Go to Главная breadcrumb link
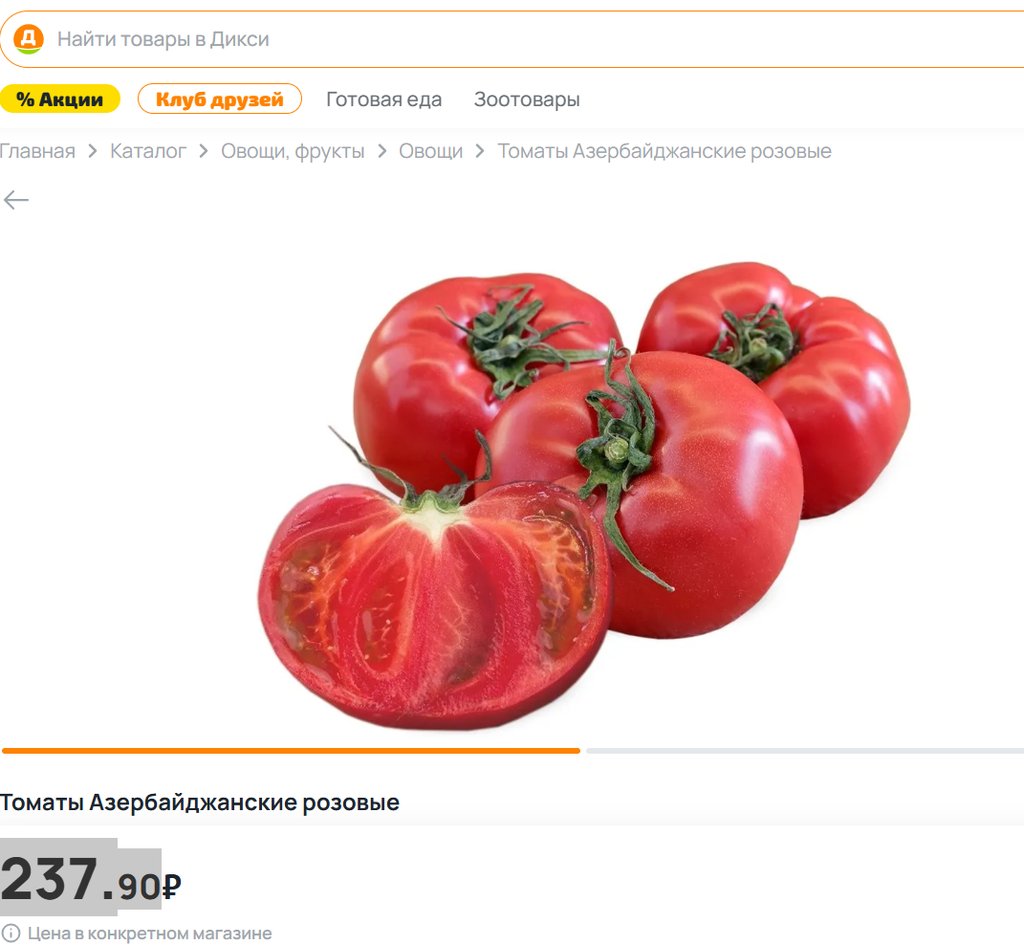Screen dimensions: 1024x945 [x=37, y=152]
